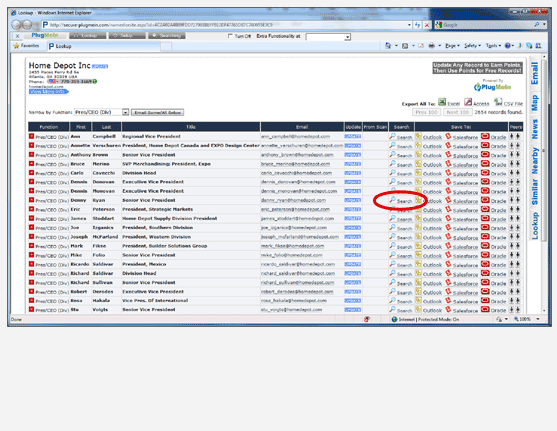Click the Stop icon beside address bar
Image resolution: width=557 pixels, height=431 pixels.
click(x=427, y=25)
